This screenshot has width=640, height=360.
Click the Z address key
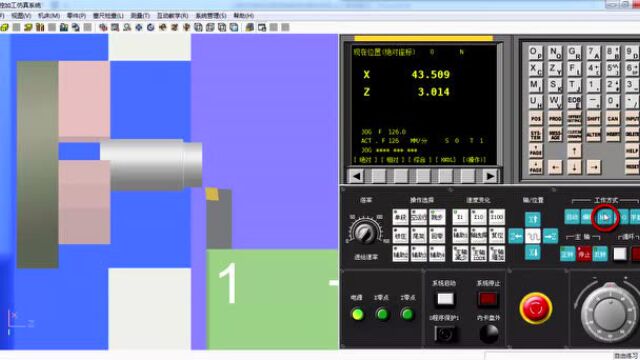tap(555, 69)
